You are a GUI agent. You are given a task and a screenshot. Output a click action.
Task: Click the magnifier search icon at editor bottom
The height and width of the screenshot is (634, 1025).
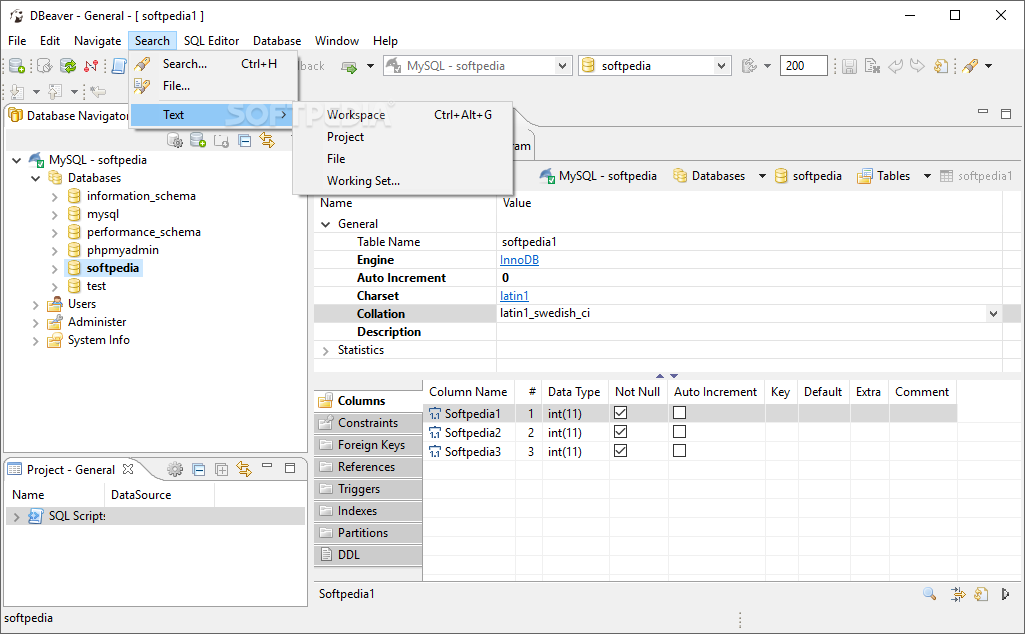coord(929,593)
